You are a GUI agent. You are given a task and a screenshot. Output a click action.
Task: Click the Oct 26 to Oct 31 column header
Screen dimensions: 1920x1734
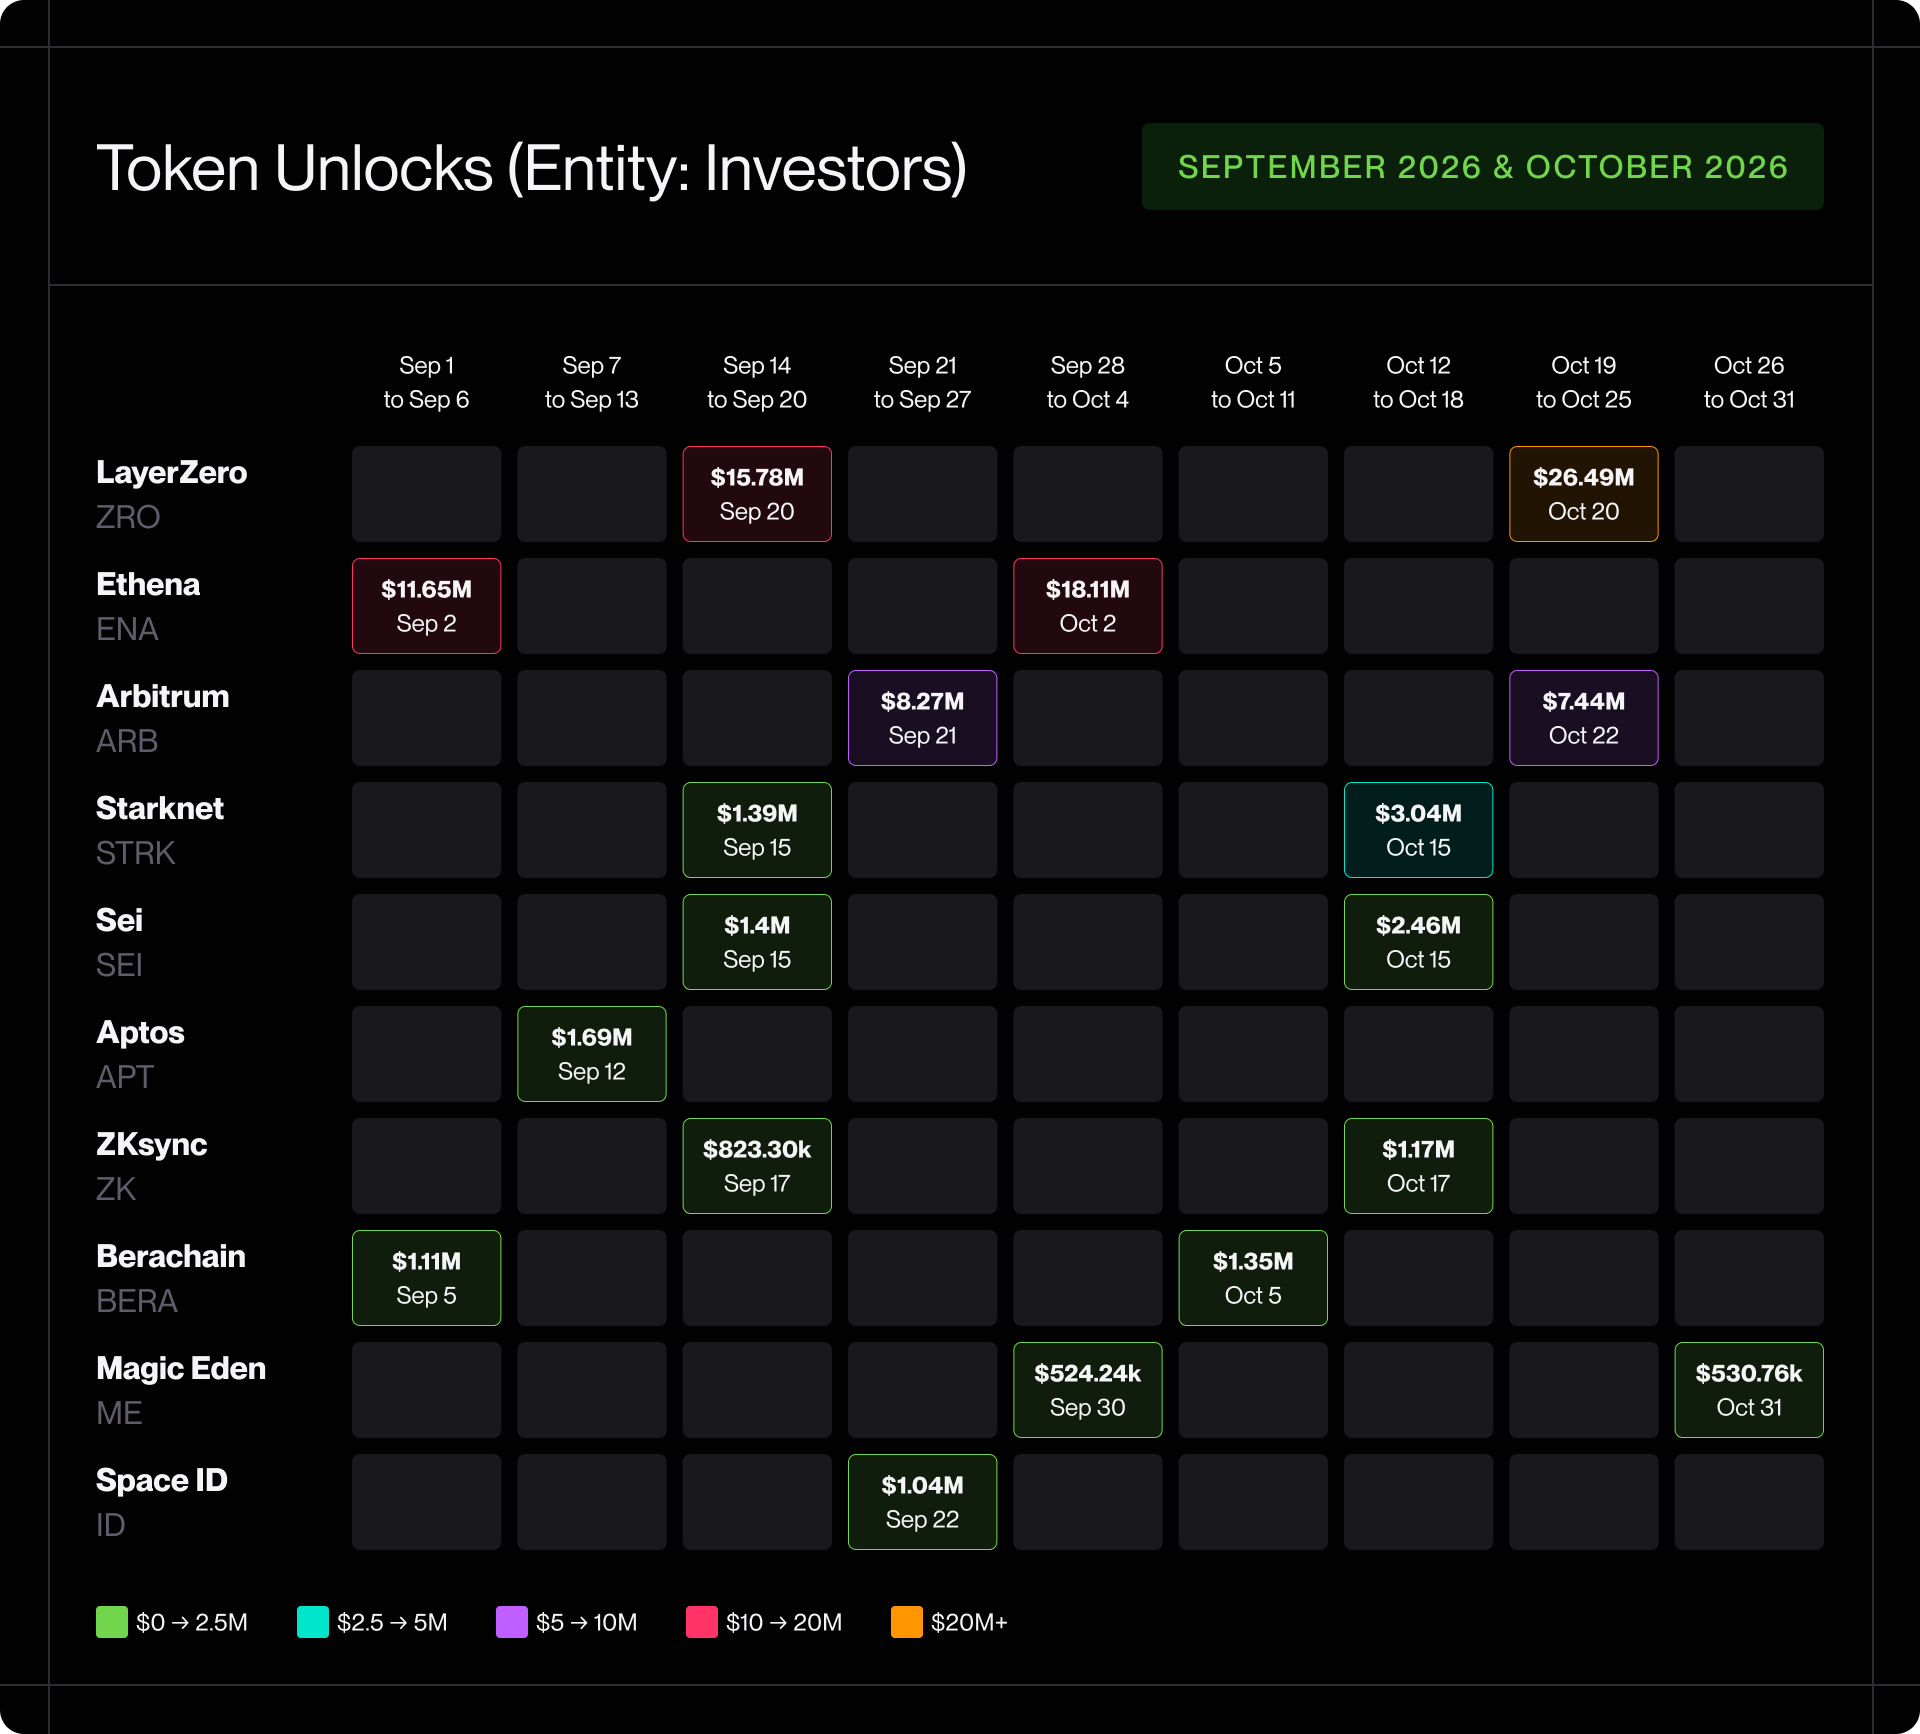coord(1749,382)
